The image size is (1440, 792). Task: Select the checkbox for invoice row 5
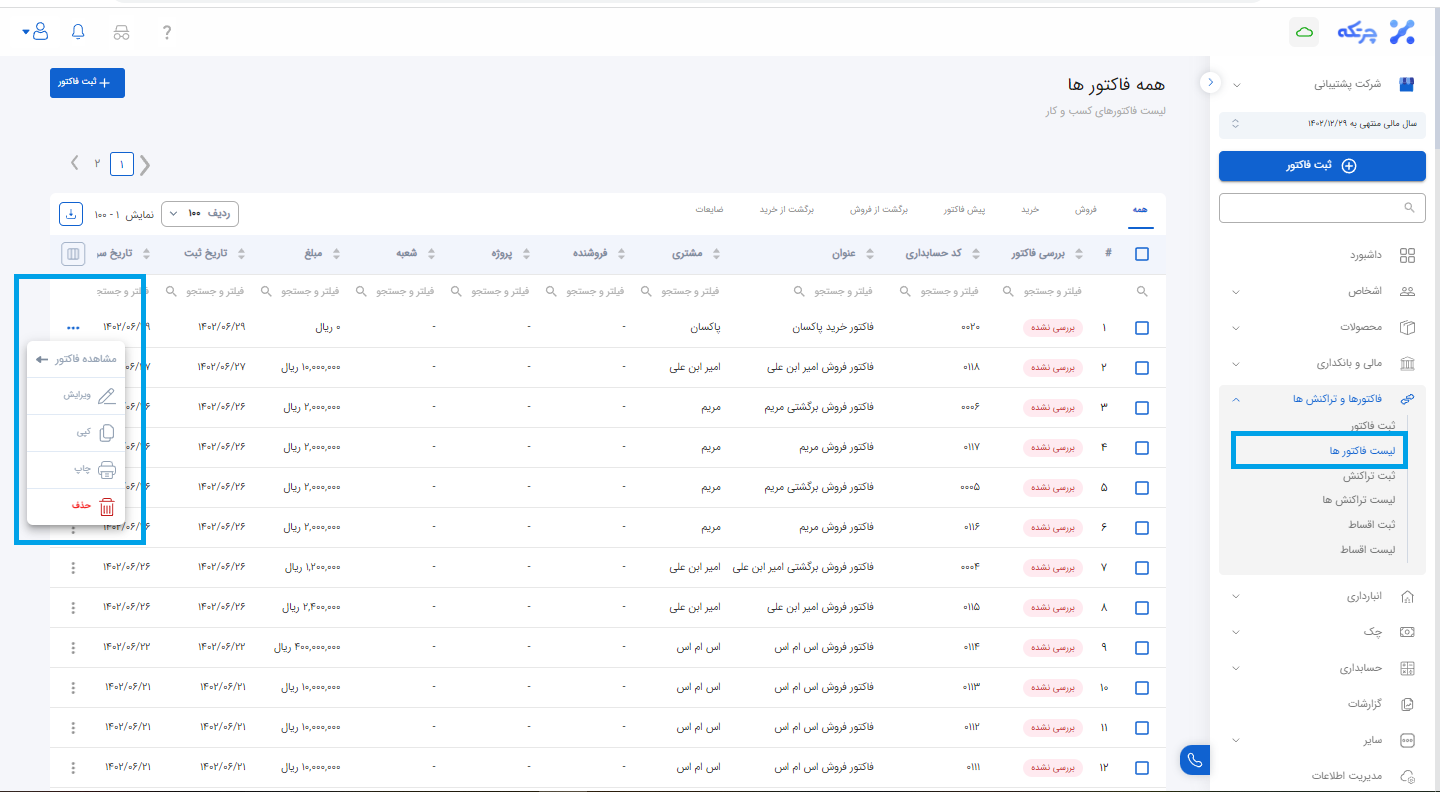tap(1142, 488)
